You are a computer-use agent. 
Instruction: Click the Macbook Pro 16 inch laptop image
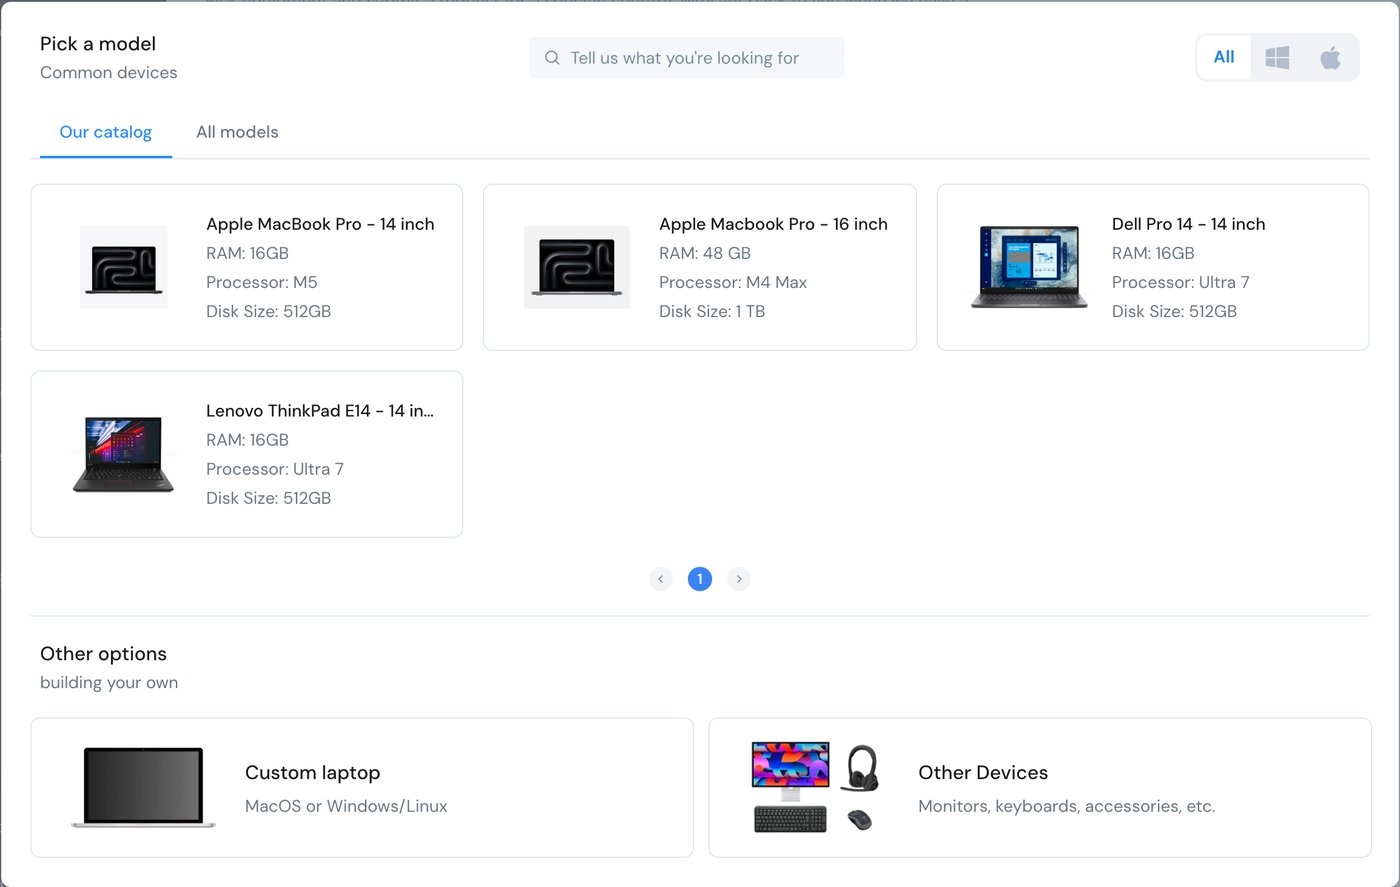click(577, 267)
